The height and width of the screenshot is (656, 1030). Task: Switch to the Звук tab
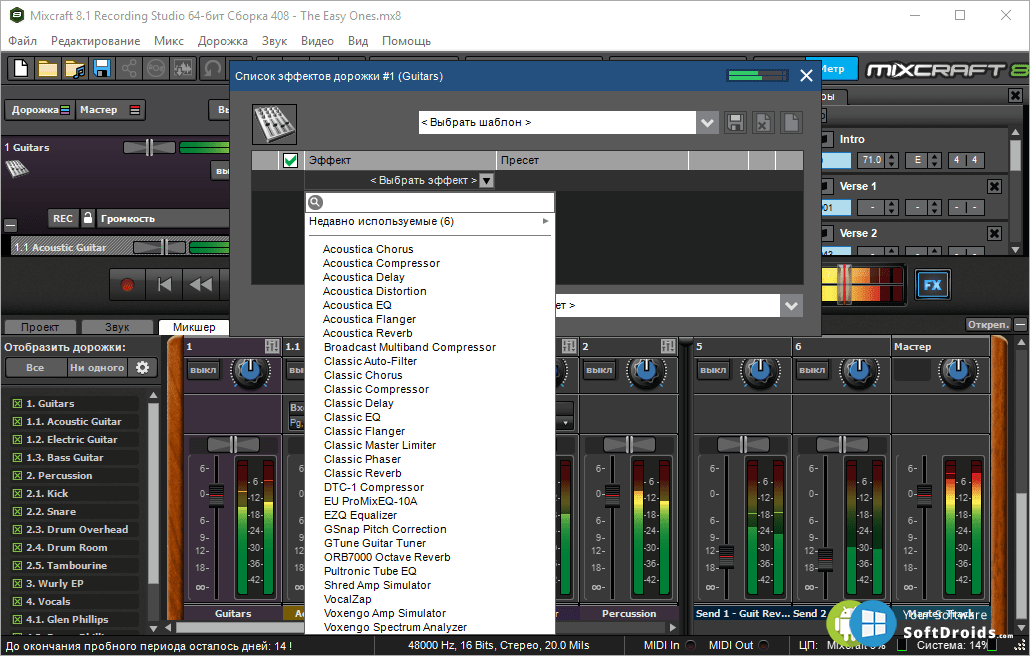117,327
